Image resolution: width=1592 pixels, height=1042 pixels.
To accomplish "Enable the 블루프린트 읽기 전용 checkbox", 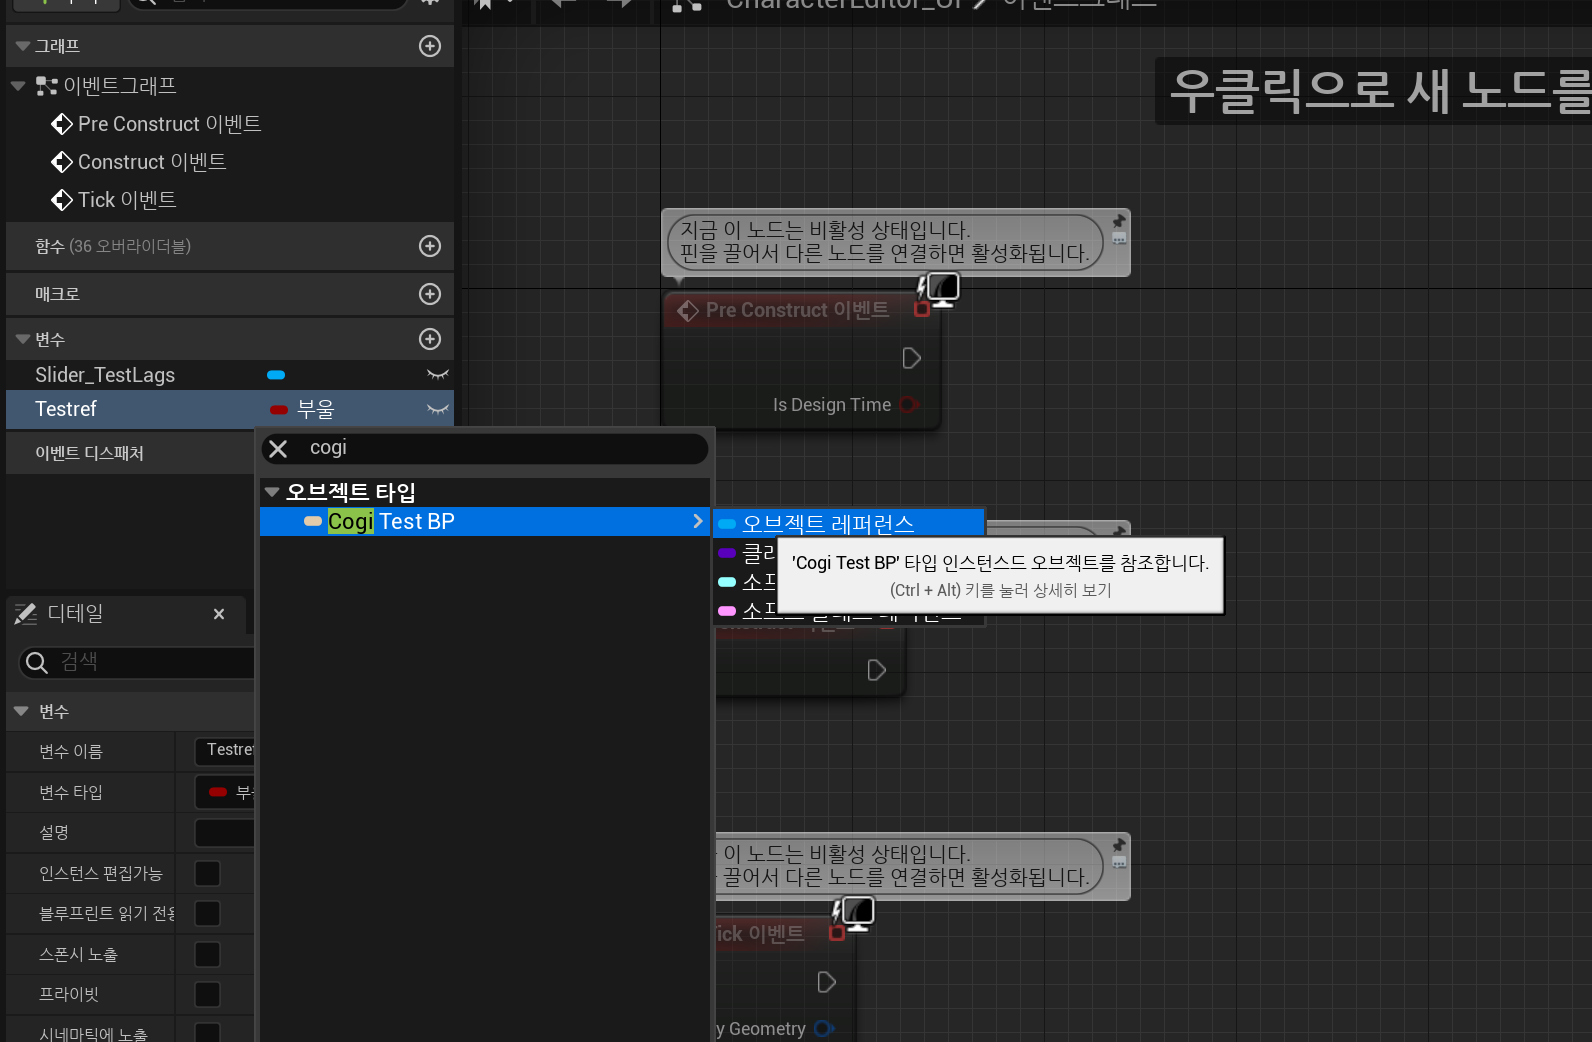I will click(207, 913).
